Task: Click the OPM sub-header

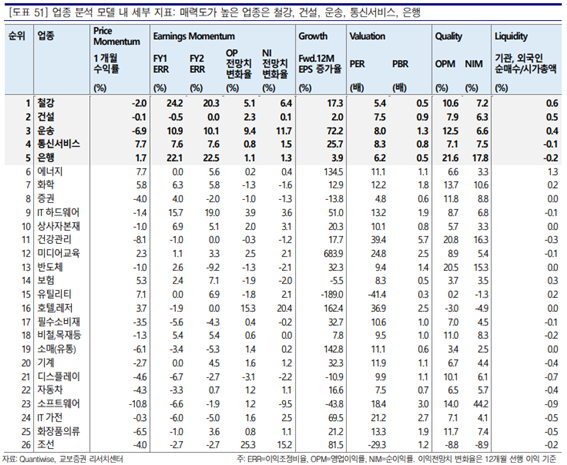Action: [x=445, y=64]
